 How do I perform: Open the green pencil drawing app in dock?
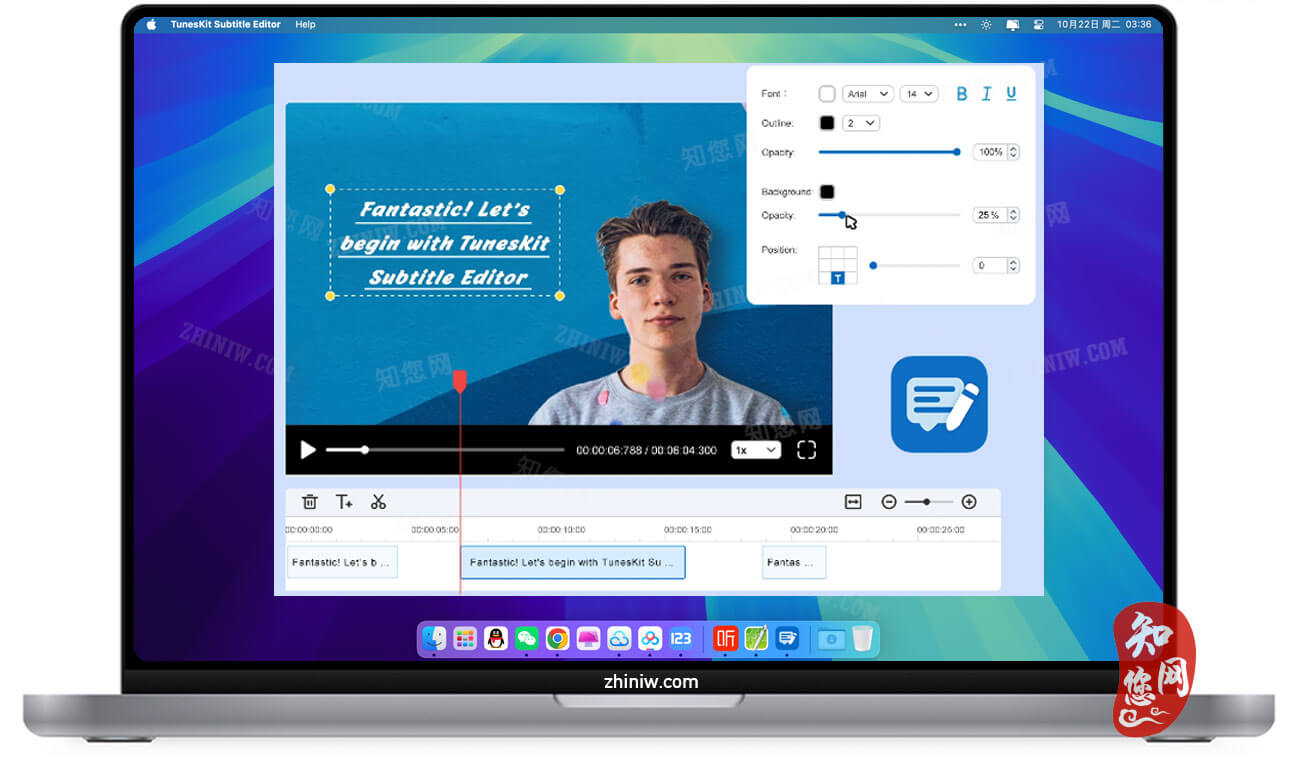(x=757, y=639)
